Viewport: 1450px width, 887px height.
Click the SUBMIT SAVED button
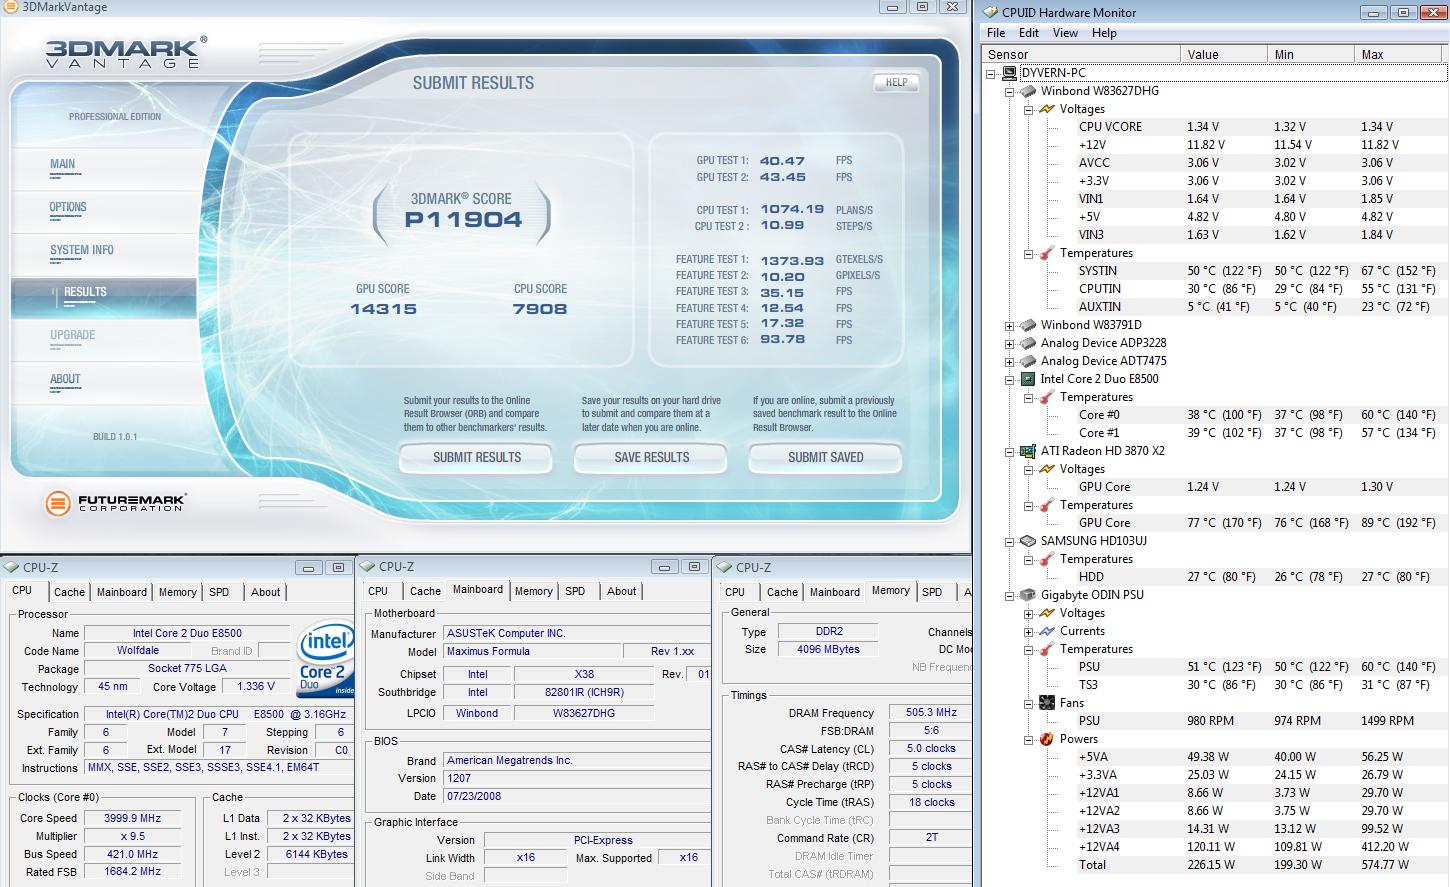point(826,457)
